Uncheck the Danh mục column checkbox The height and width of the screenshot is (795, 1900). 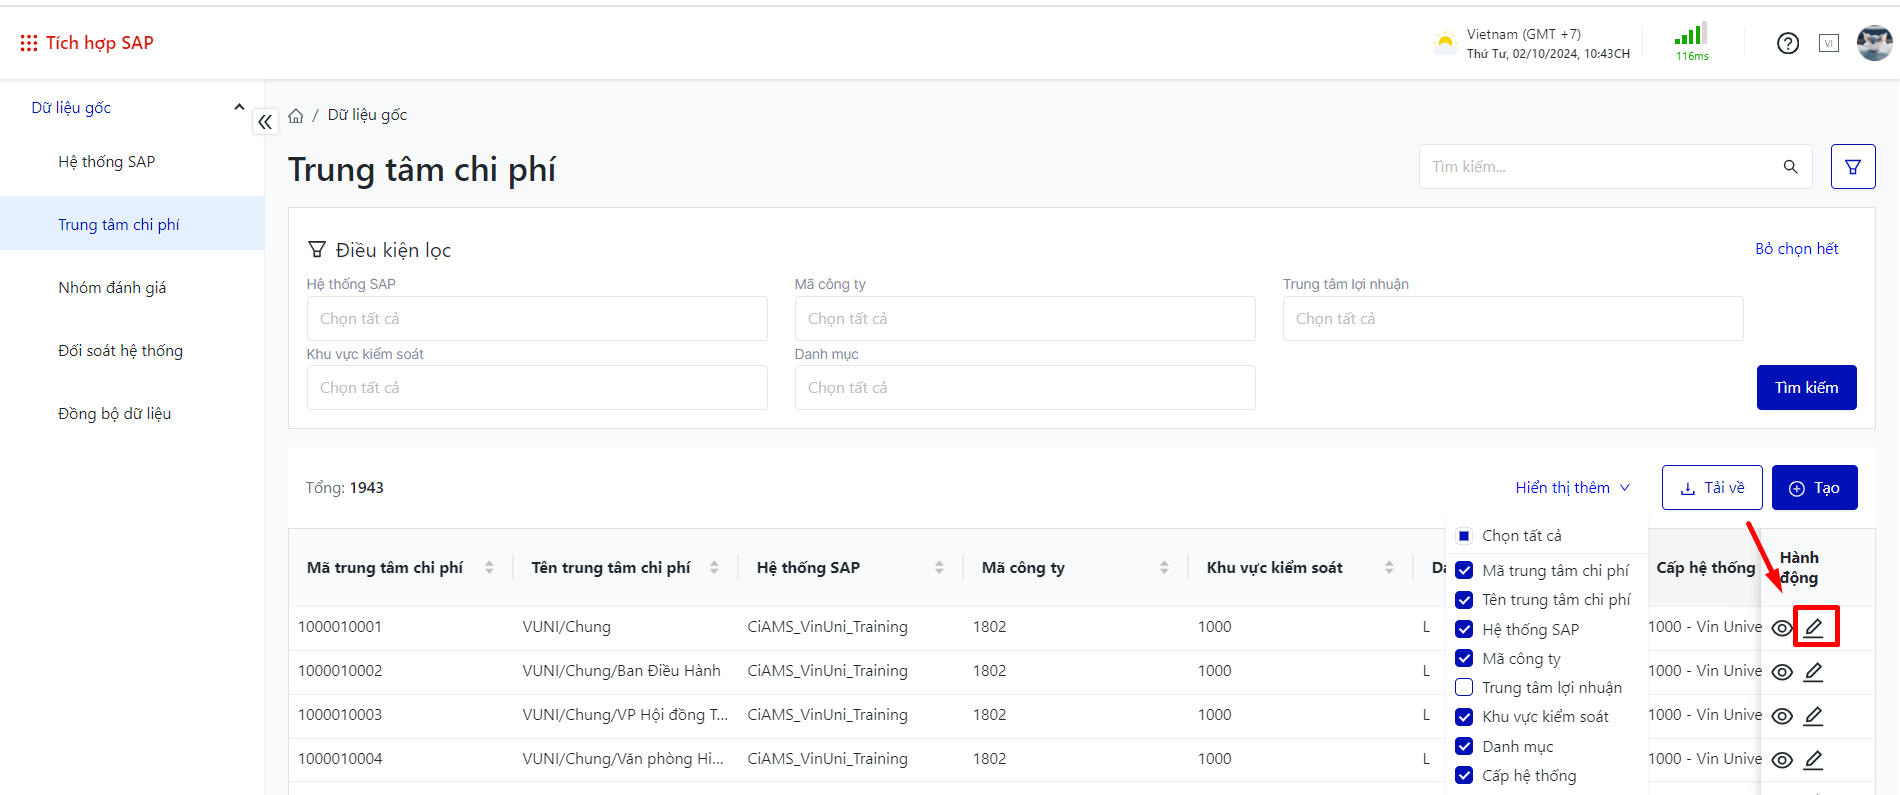tap(1464, 746)
